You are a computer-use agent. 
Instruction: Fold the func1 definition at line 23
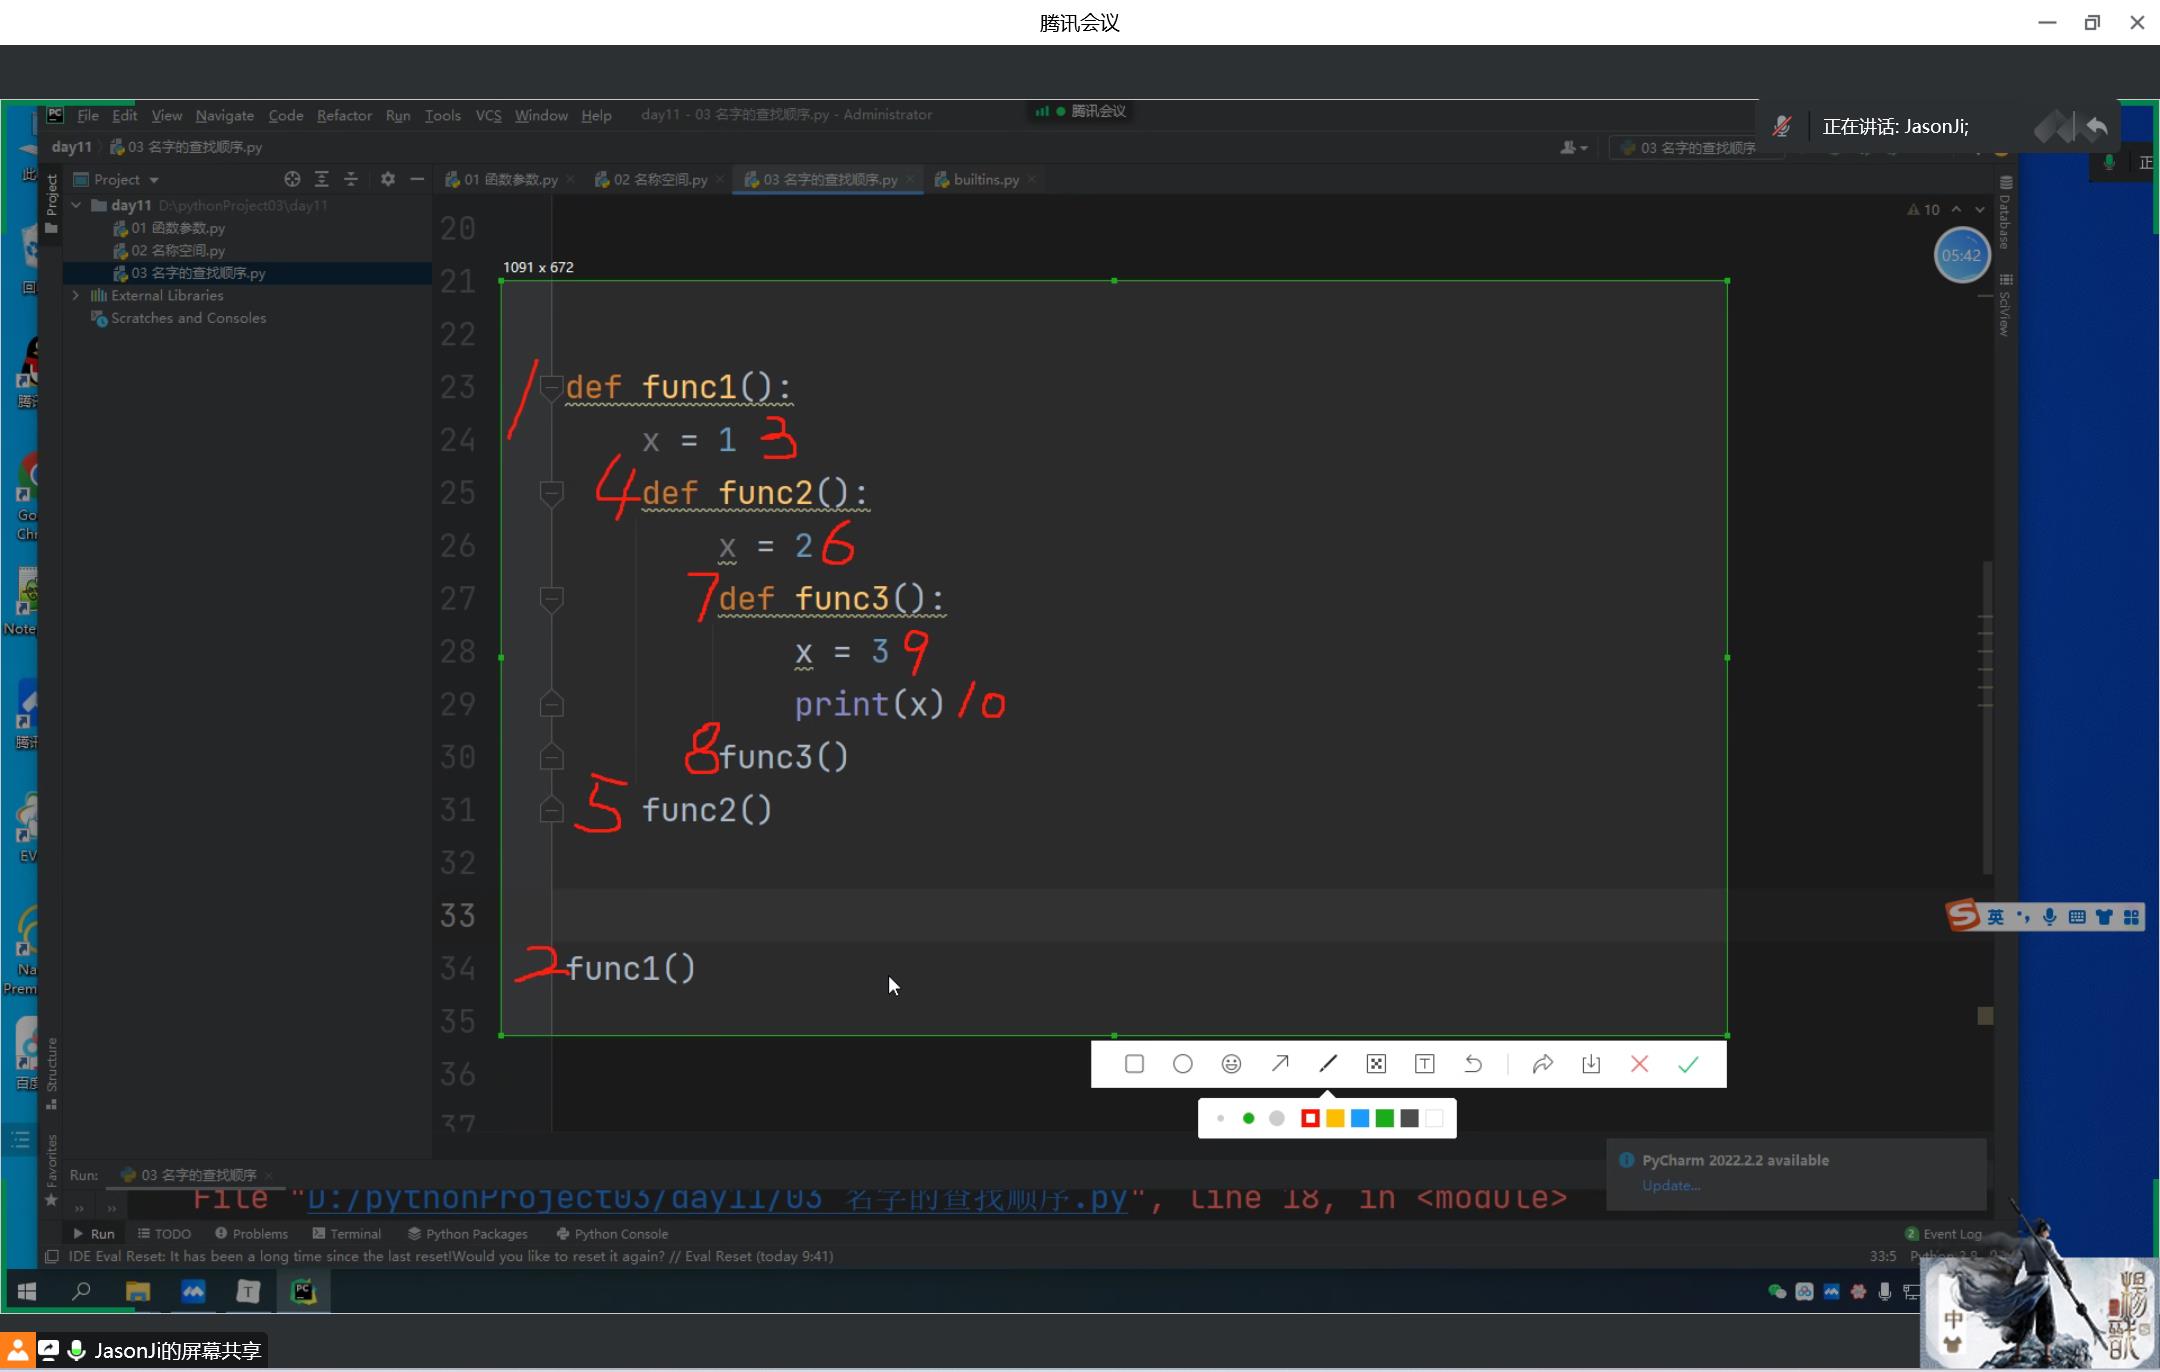click(x=551, y=387)
